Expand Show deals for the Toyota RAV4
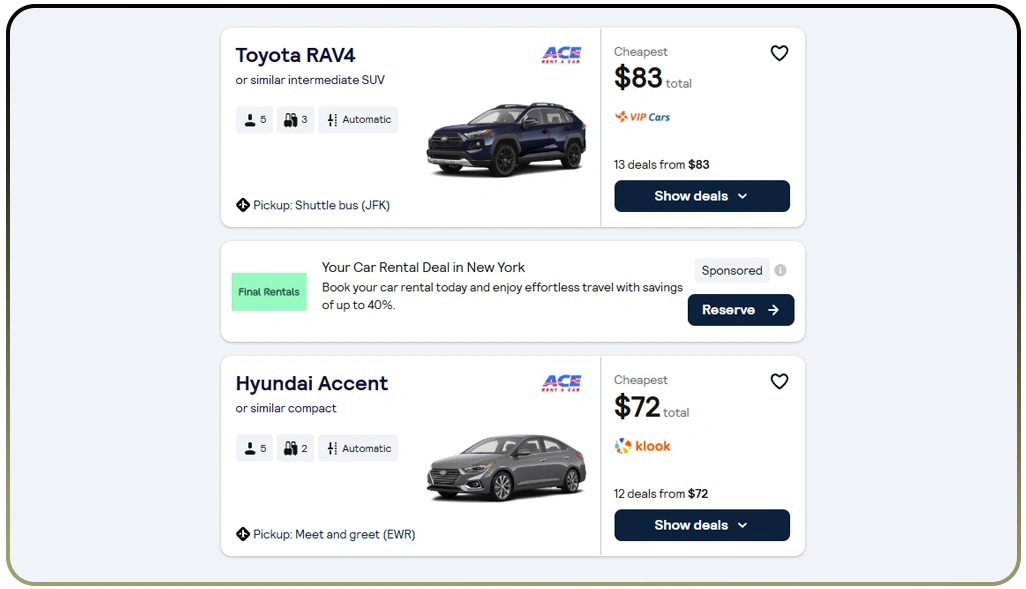1026x589 pixels. (701, 196)
